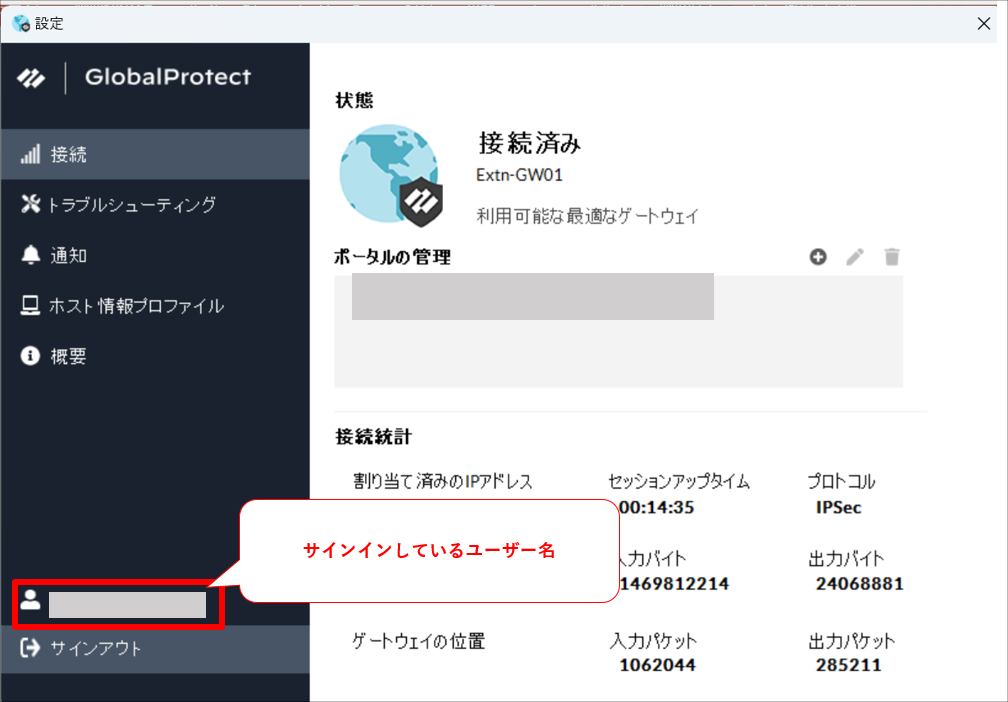Click the globe shield status icon

click(391, 175)
